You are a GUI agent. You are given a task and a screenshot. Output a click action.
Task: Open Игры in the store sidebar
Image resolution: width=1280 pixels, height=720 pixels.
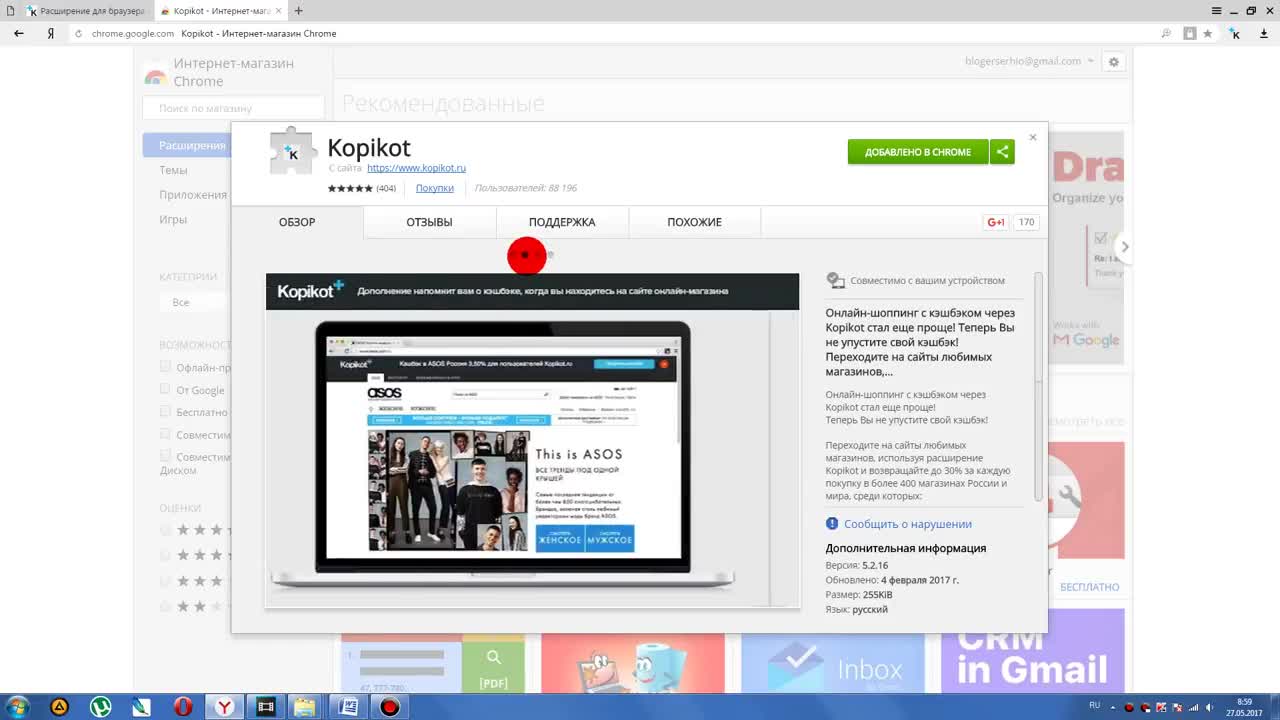(x=173, y=220)
